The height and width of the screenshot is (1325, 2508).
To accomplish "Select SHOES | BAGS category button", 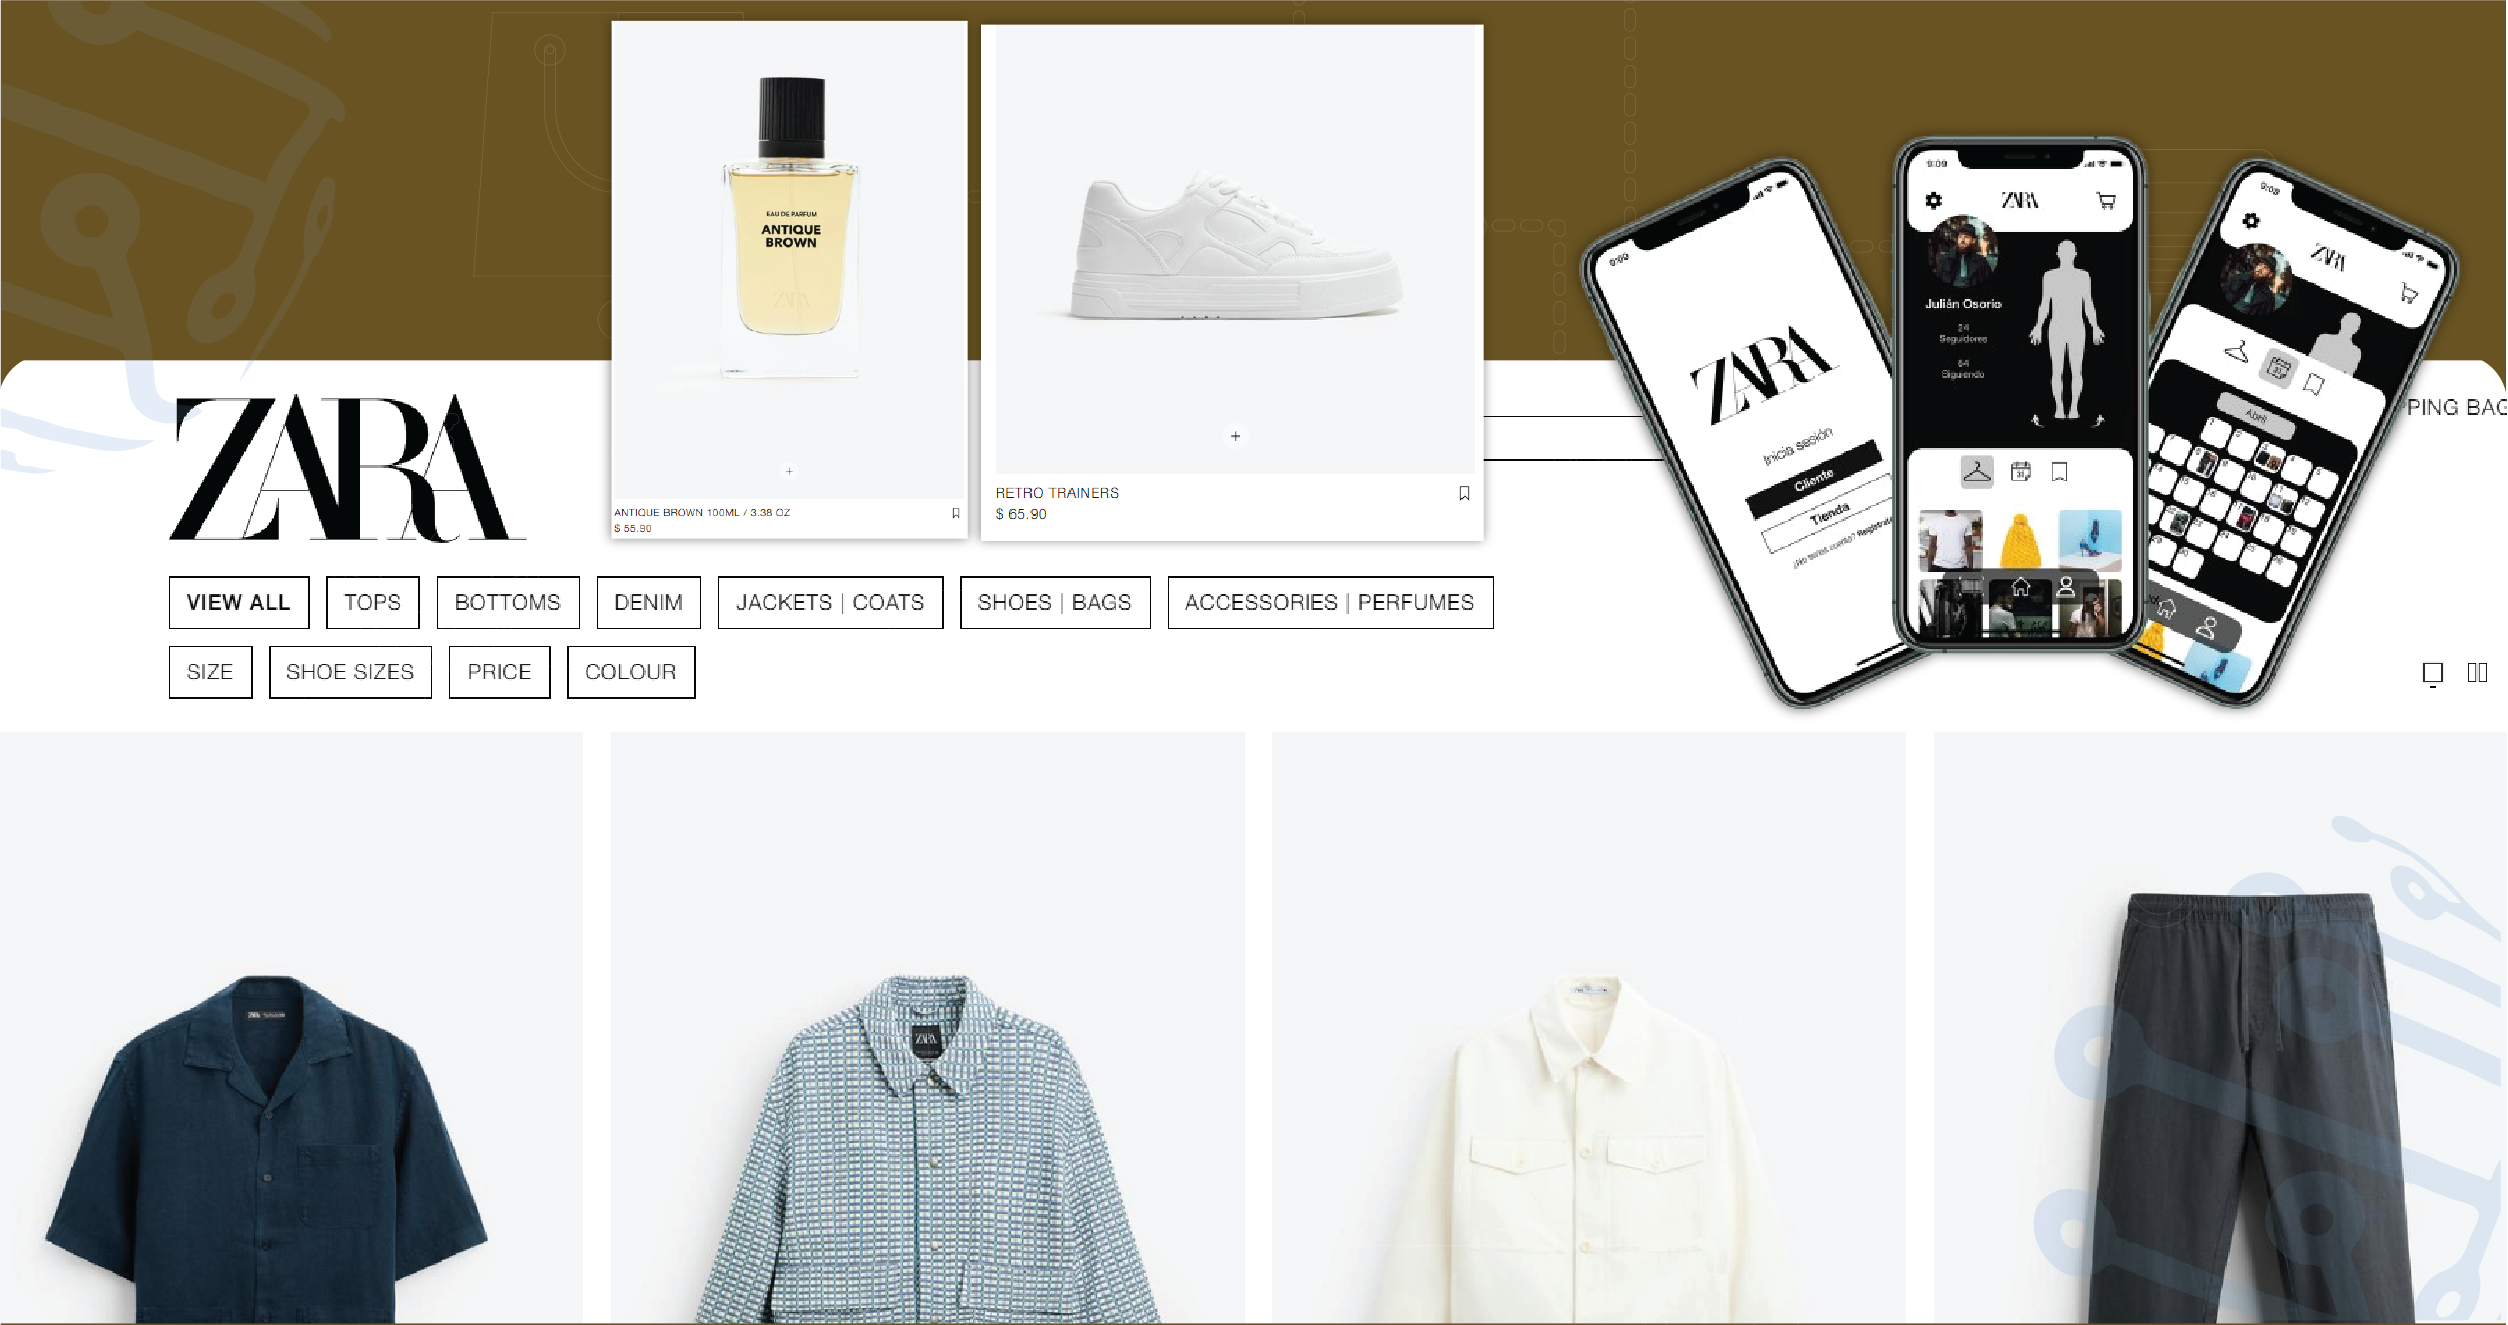I will point(1052,602).
